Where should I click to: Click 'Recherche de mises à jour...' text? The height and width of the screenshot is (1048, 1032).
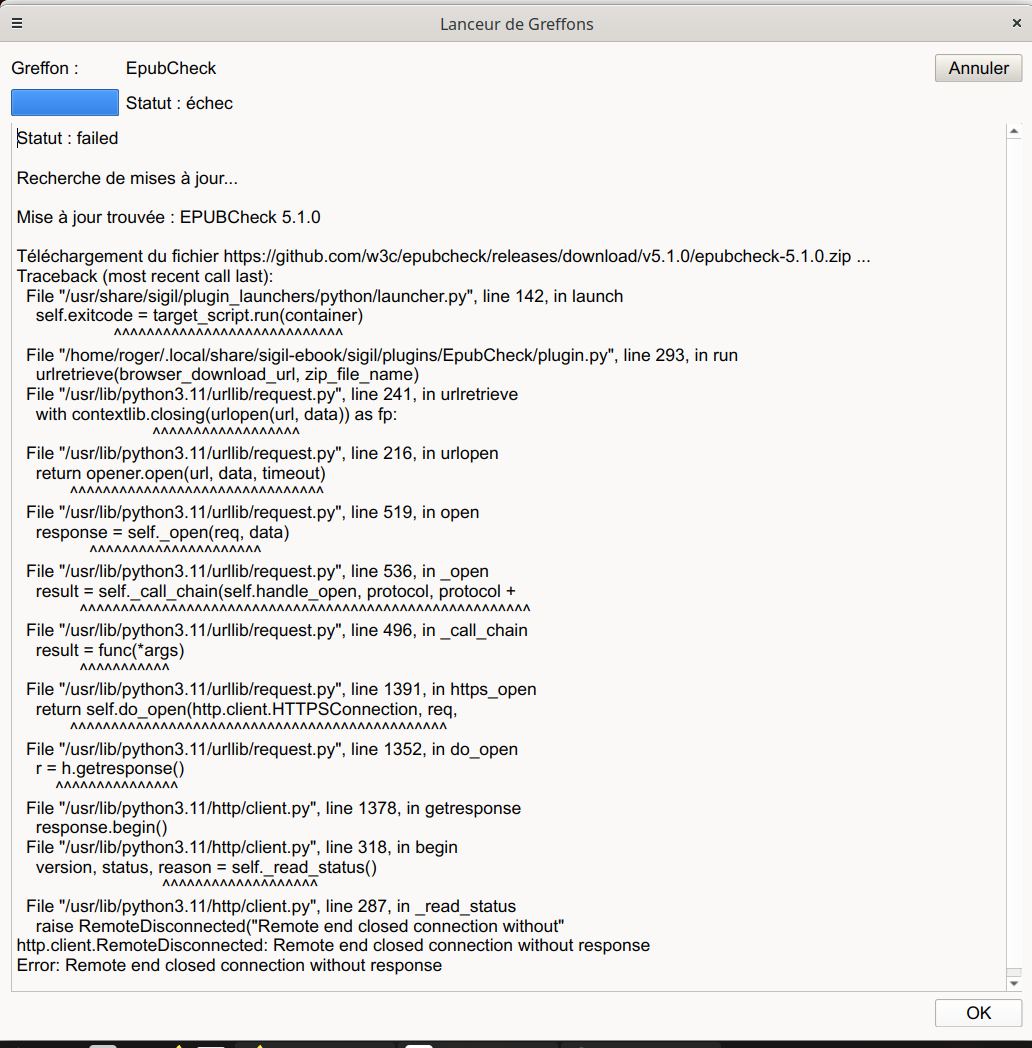(x=127, y=178)
